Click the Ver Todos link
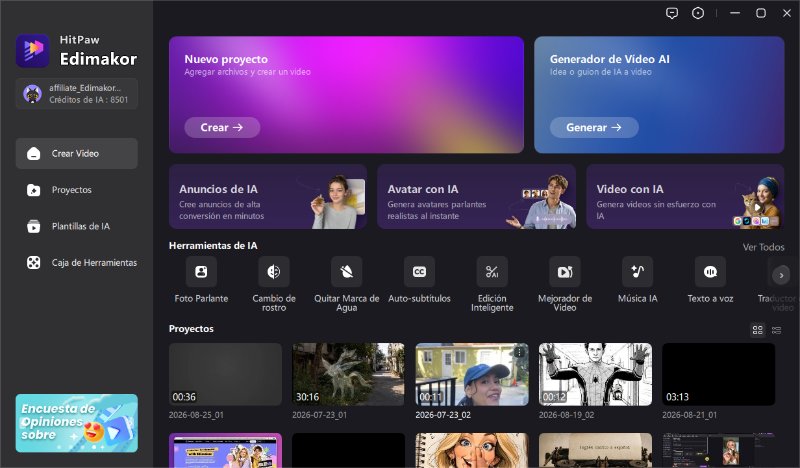The width and height of the screenshot is (800, 468). 763,247
